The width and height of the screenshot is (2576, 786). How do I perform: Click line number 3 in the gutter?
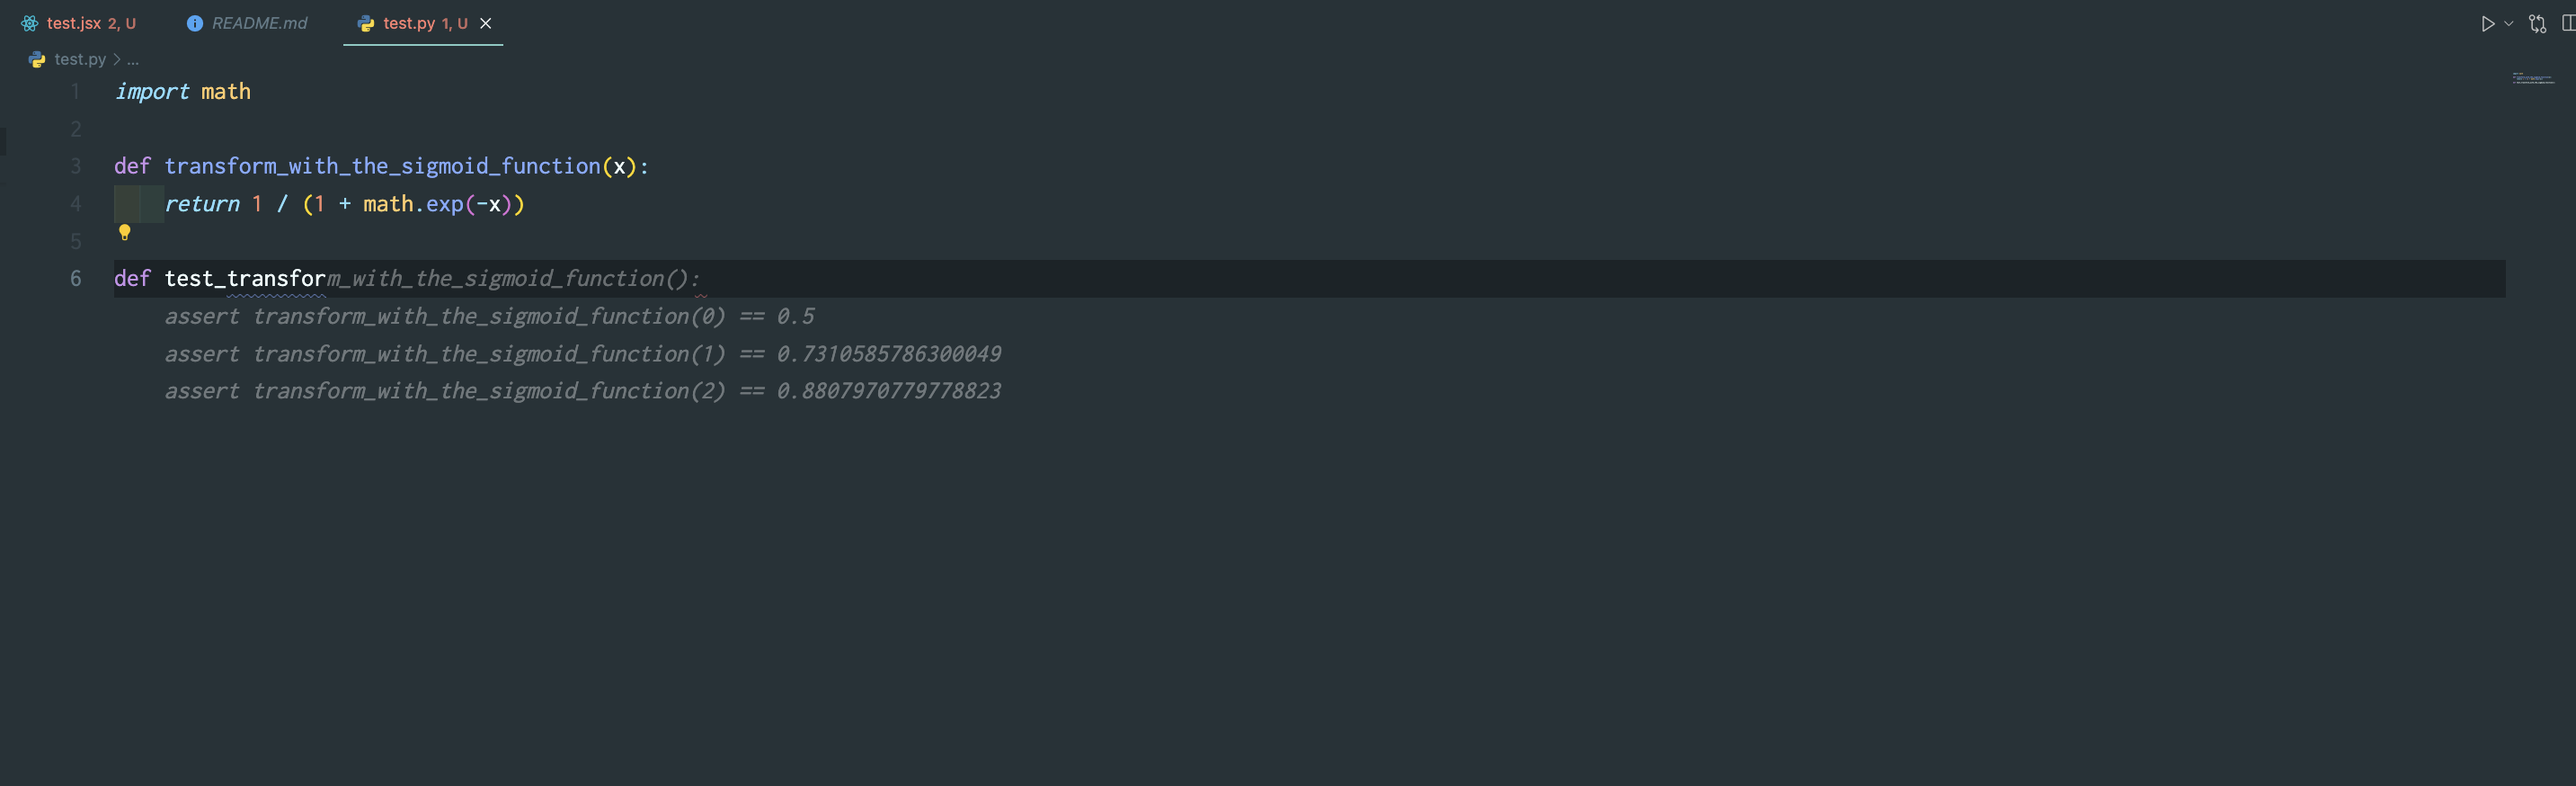point(75,166)
